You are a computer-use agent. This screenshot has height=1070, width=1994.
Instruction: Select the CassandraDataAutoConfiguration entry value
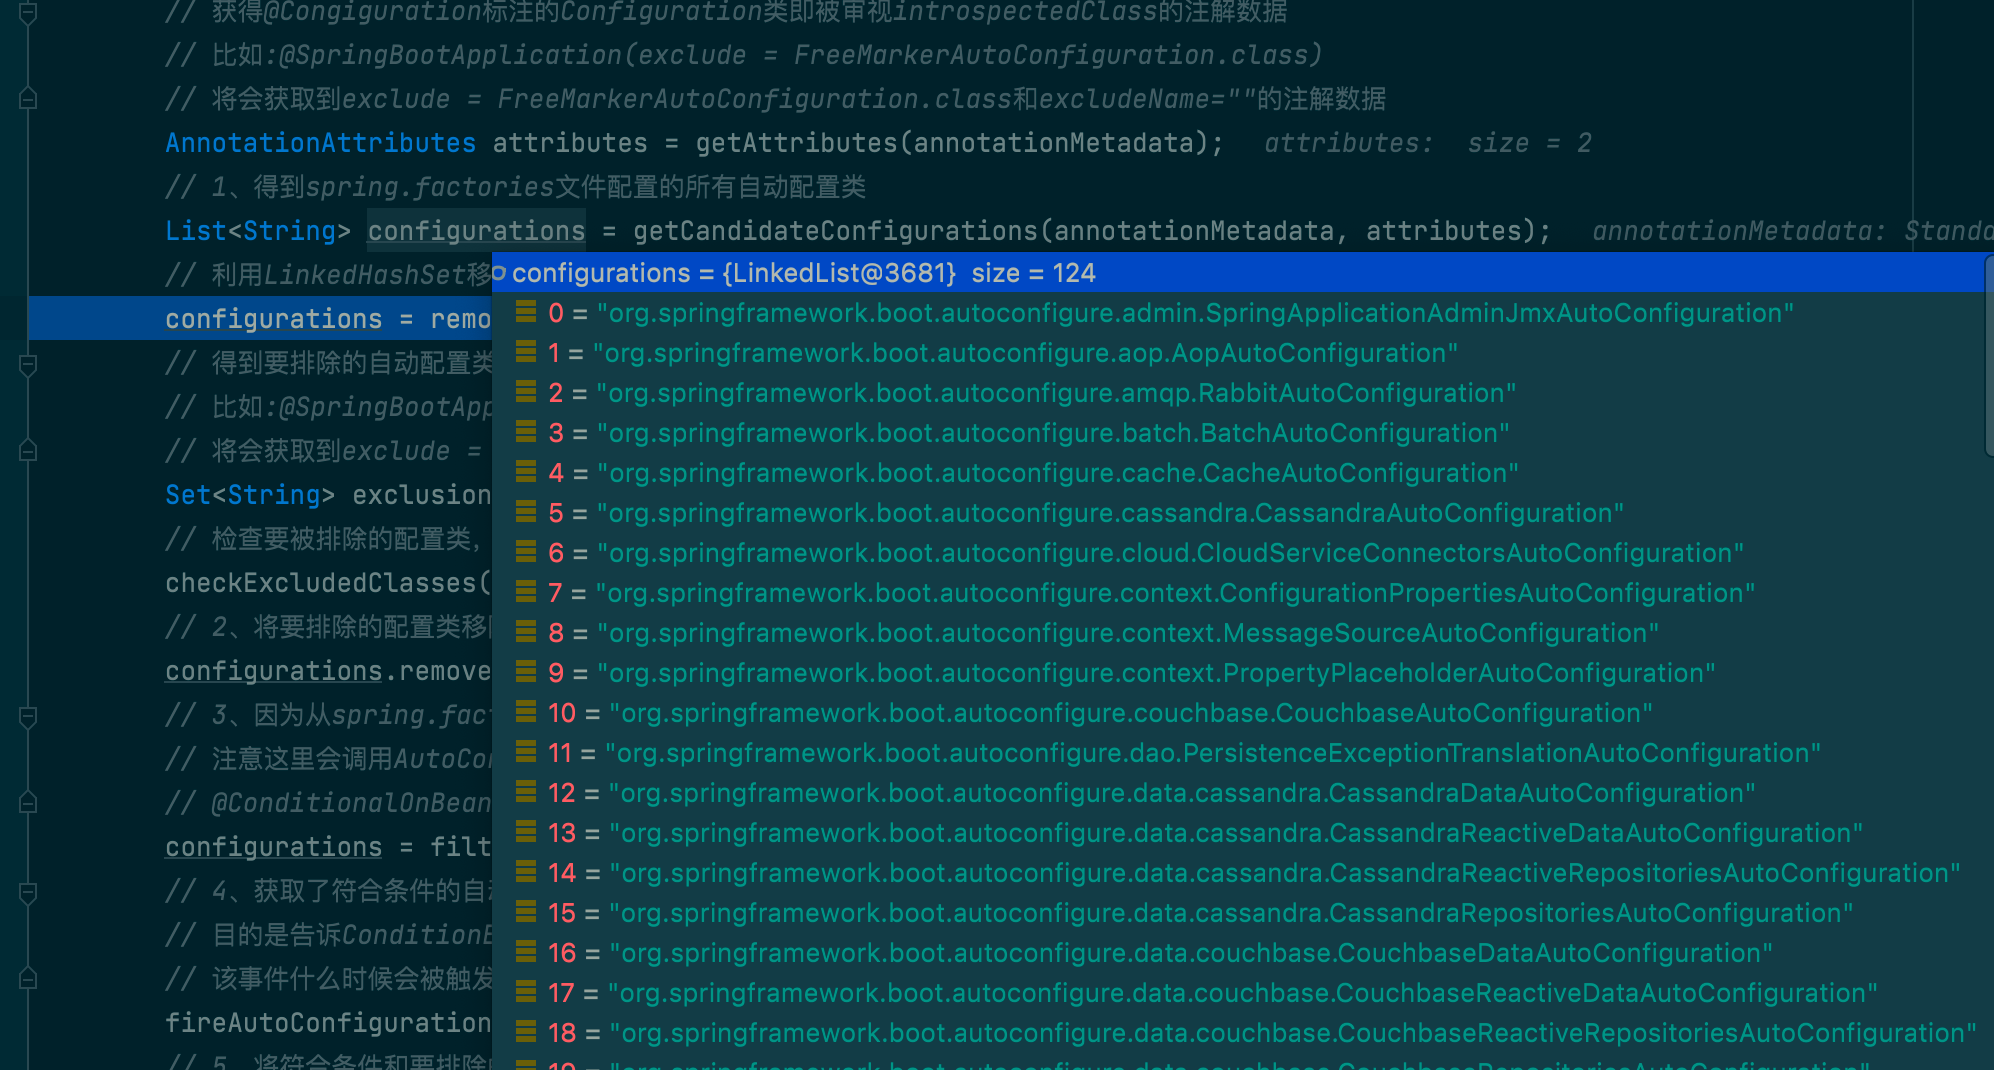tap(1182, 793)
